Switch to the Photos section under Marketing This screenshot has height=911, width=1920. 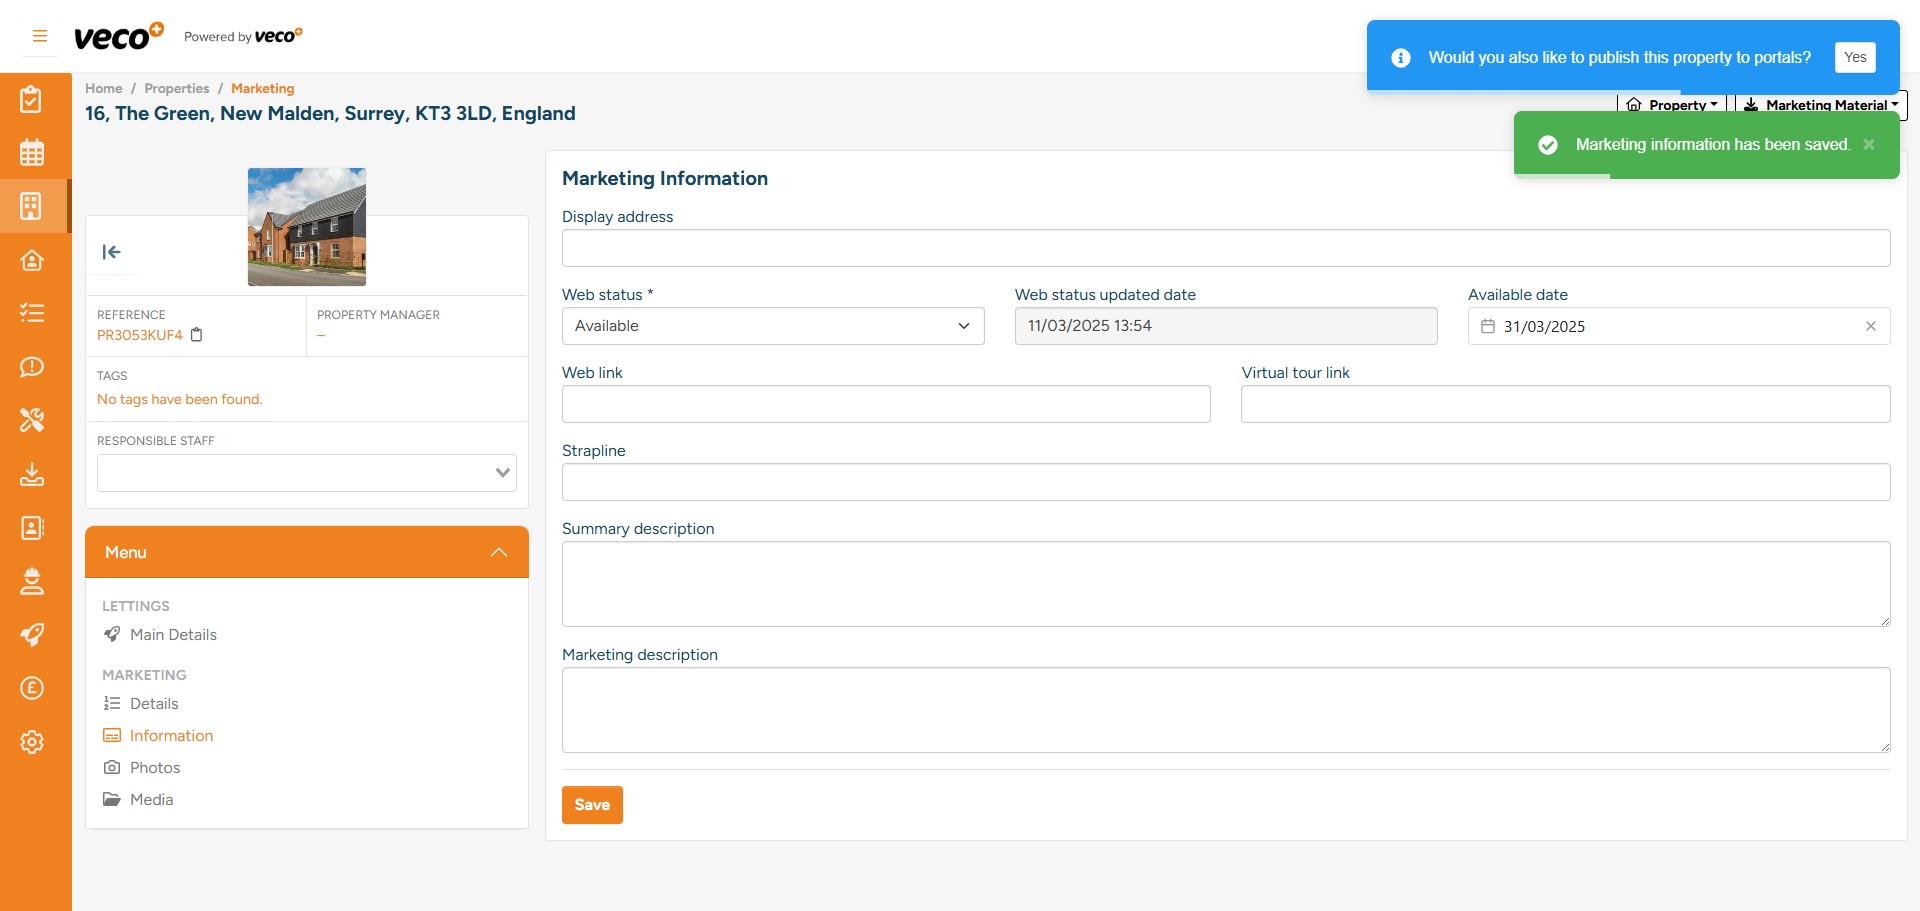[x=155, y=767]
